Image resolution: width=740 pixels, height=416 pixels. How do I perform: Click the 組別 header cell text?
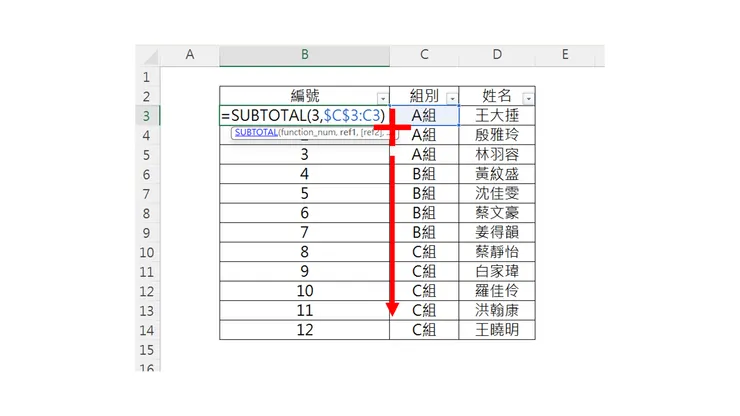coord(424,96)
